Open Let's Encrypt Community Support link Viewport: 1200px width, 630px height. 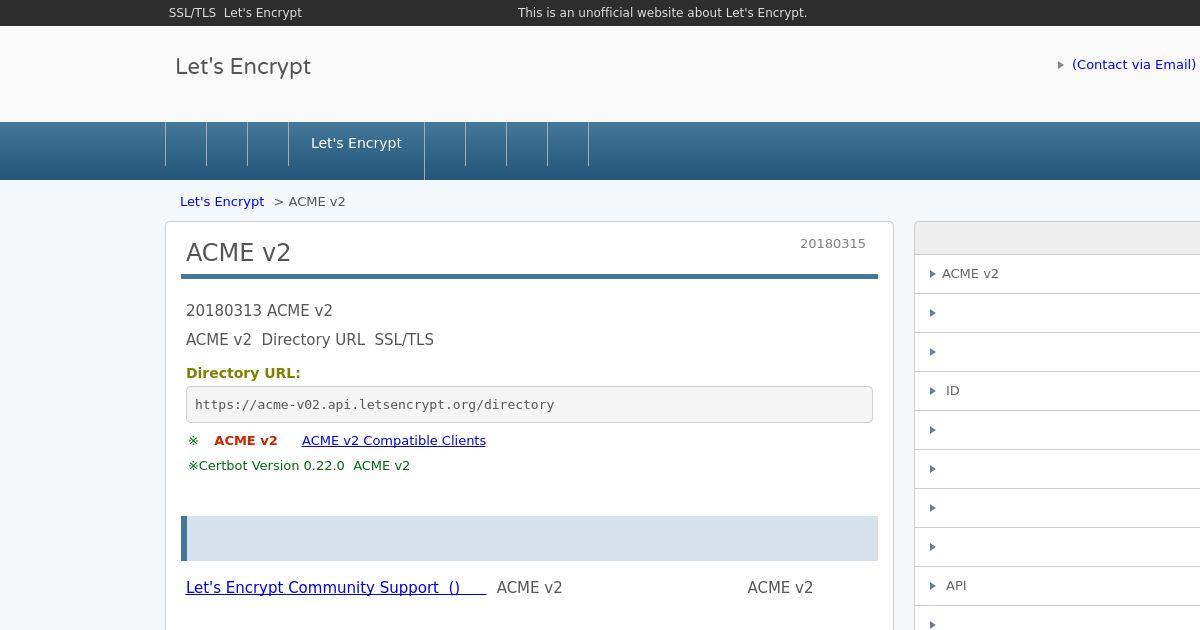[336, 587]
